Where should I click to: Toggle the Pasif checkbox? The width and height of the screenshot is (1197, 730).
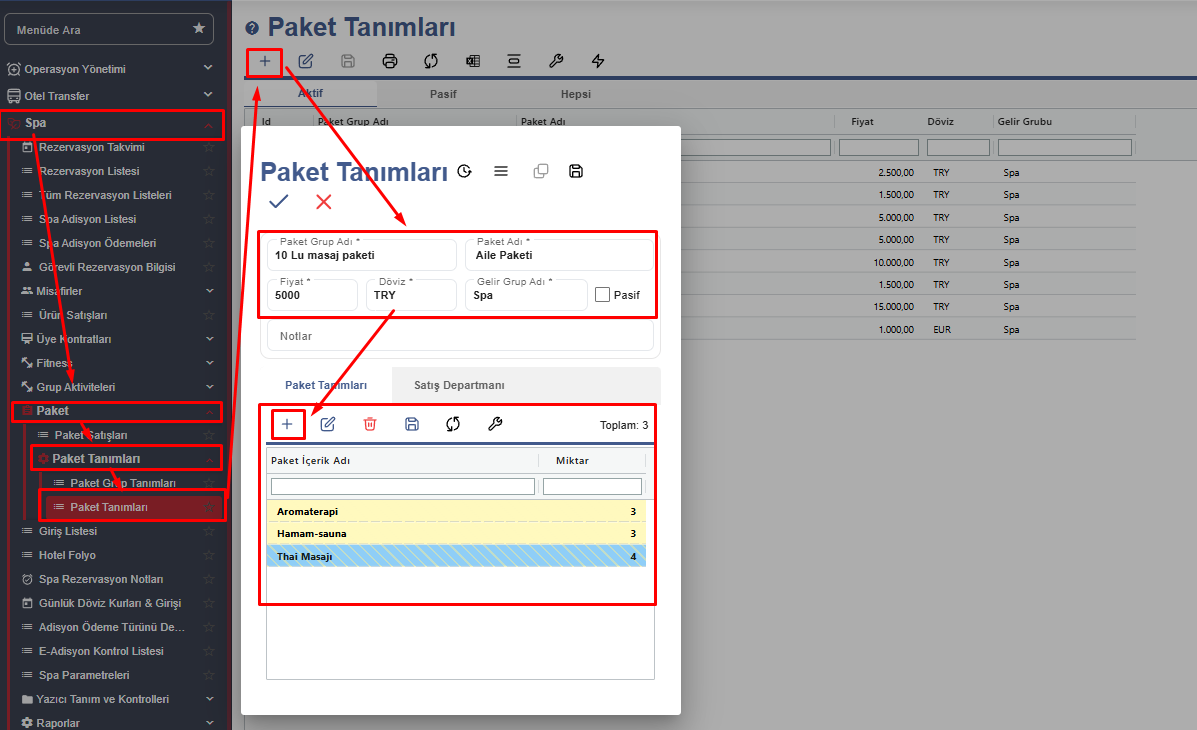pos(602,295)
